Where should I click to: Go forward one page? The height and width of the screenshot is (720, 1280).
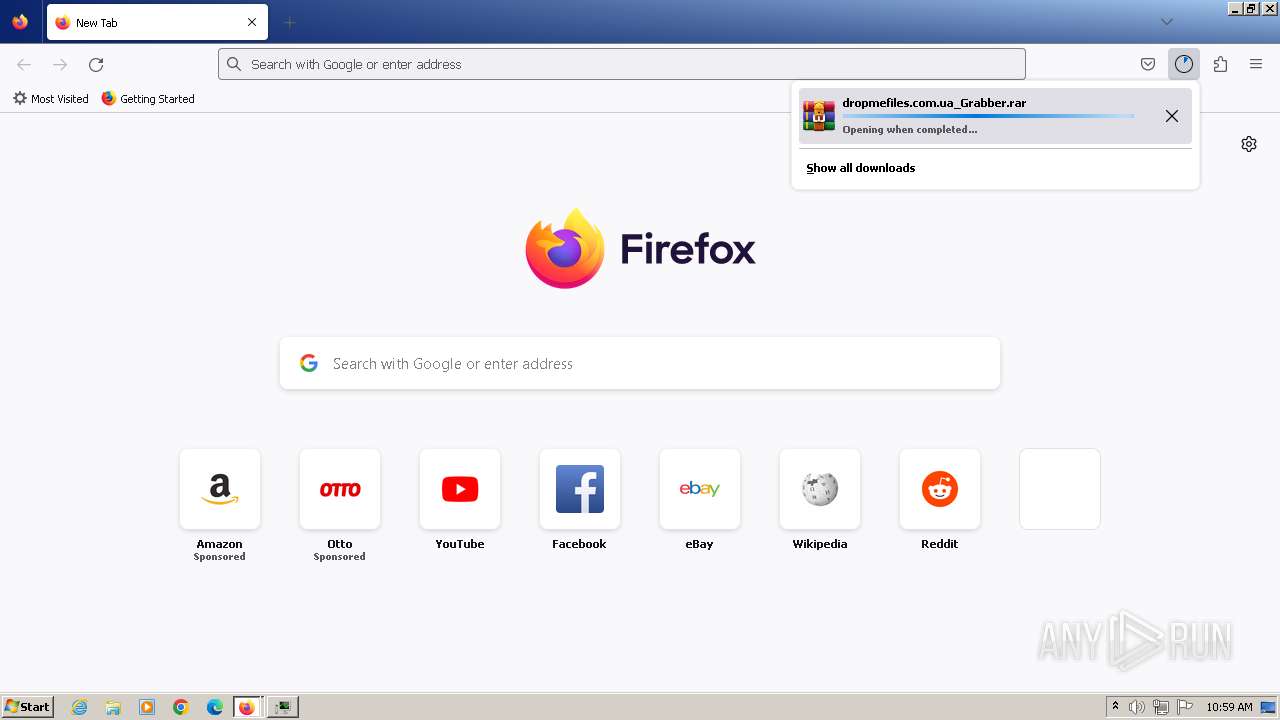click(60, 64)
